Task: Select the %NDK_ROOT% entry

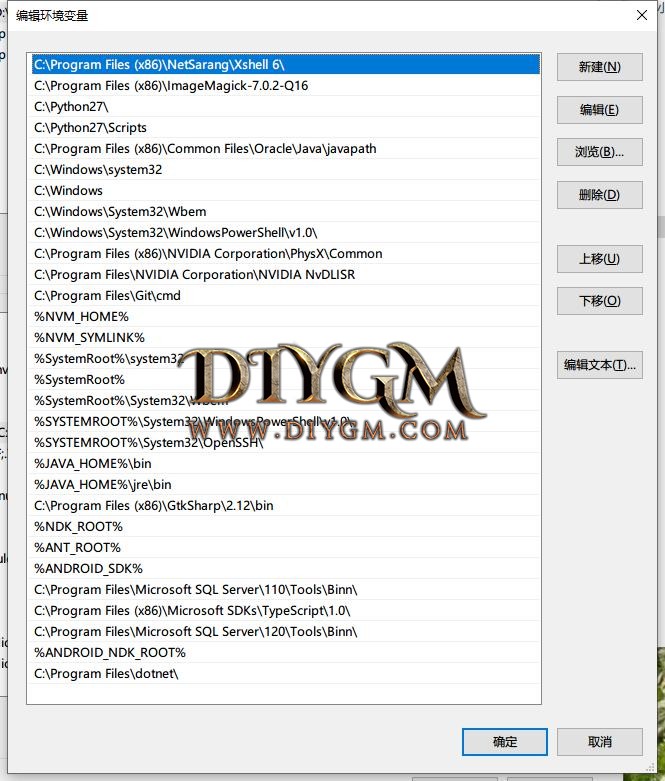Action: point(286,526)
